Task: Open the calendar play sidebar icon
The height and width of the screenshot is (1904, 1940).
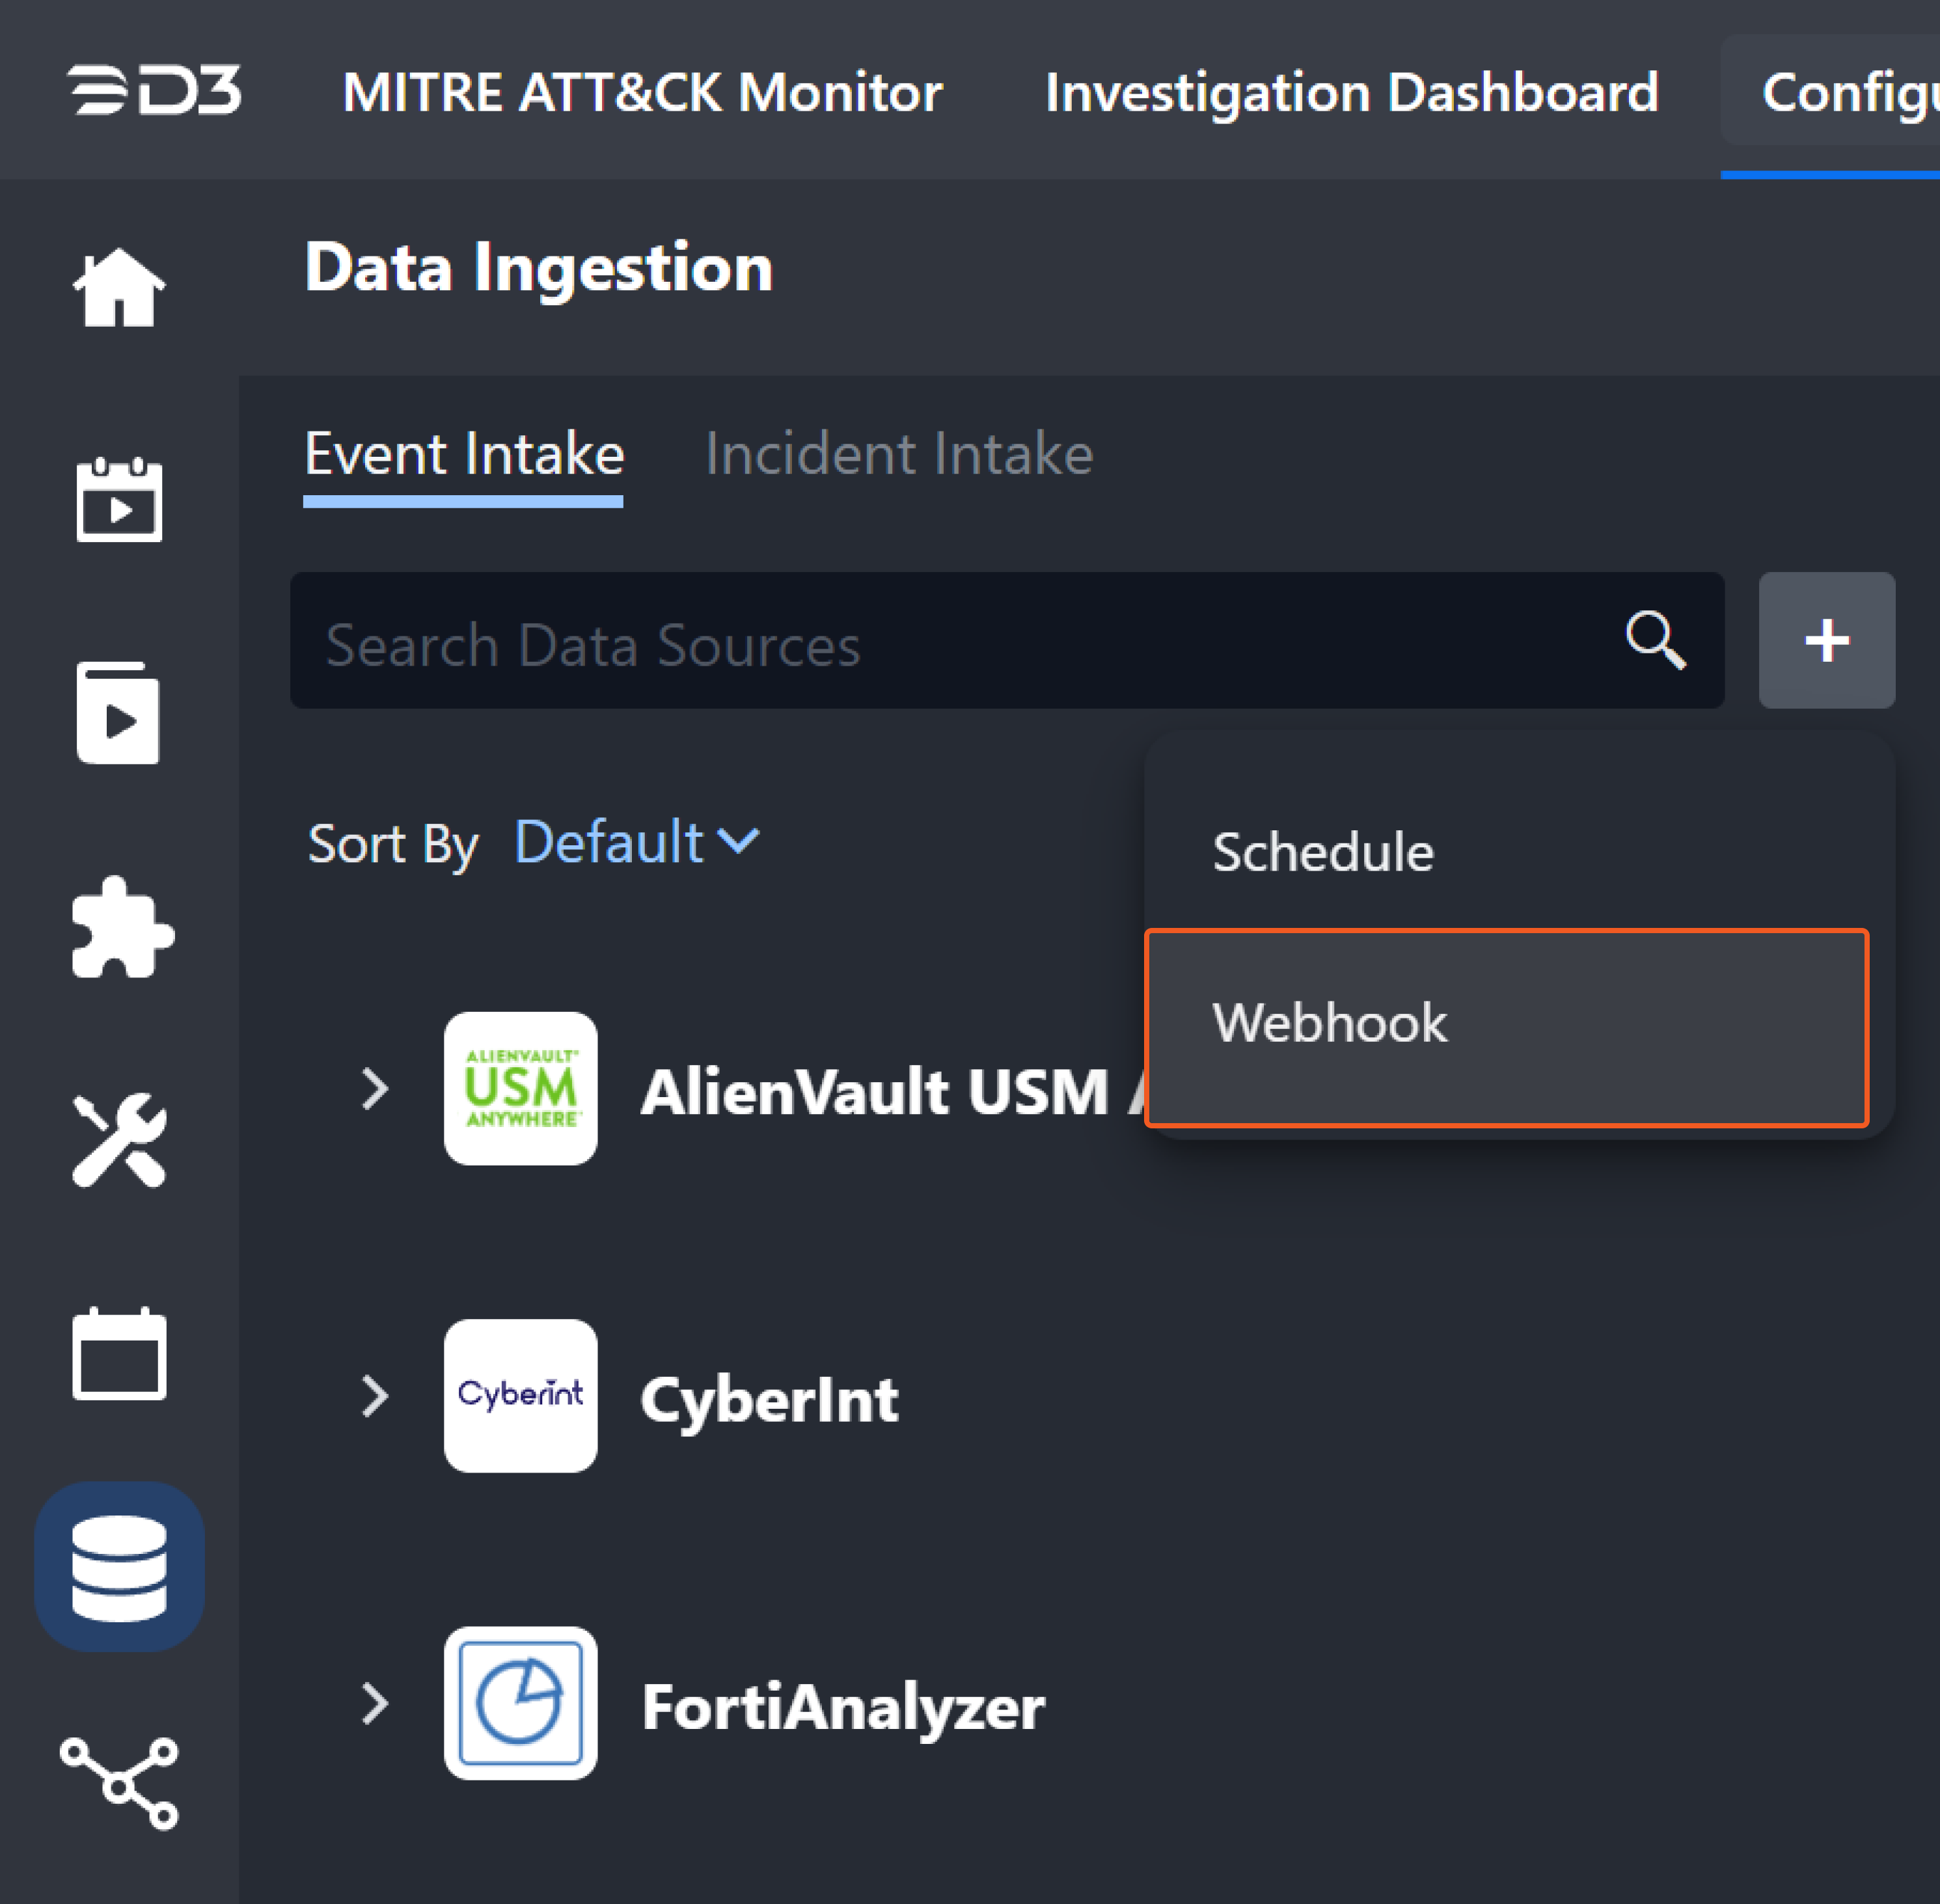Action: pyautogui.click(x=119, y=499)
